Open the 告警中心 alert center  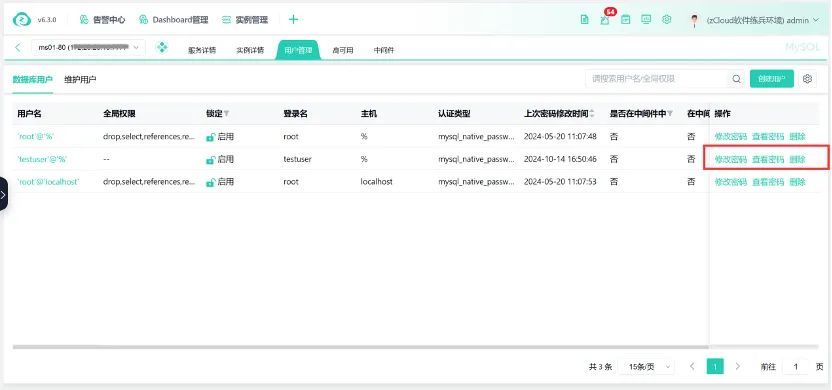(102, 20)
